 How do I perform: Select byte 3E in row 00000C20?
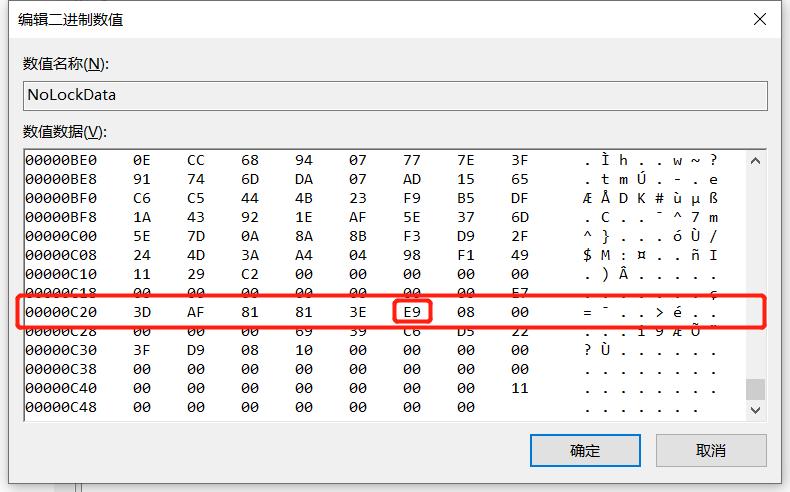[358, 312]
